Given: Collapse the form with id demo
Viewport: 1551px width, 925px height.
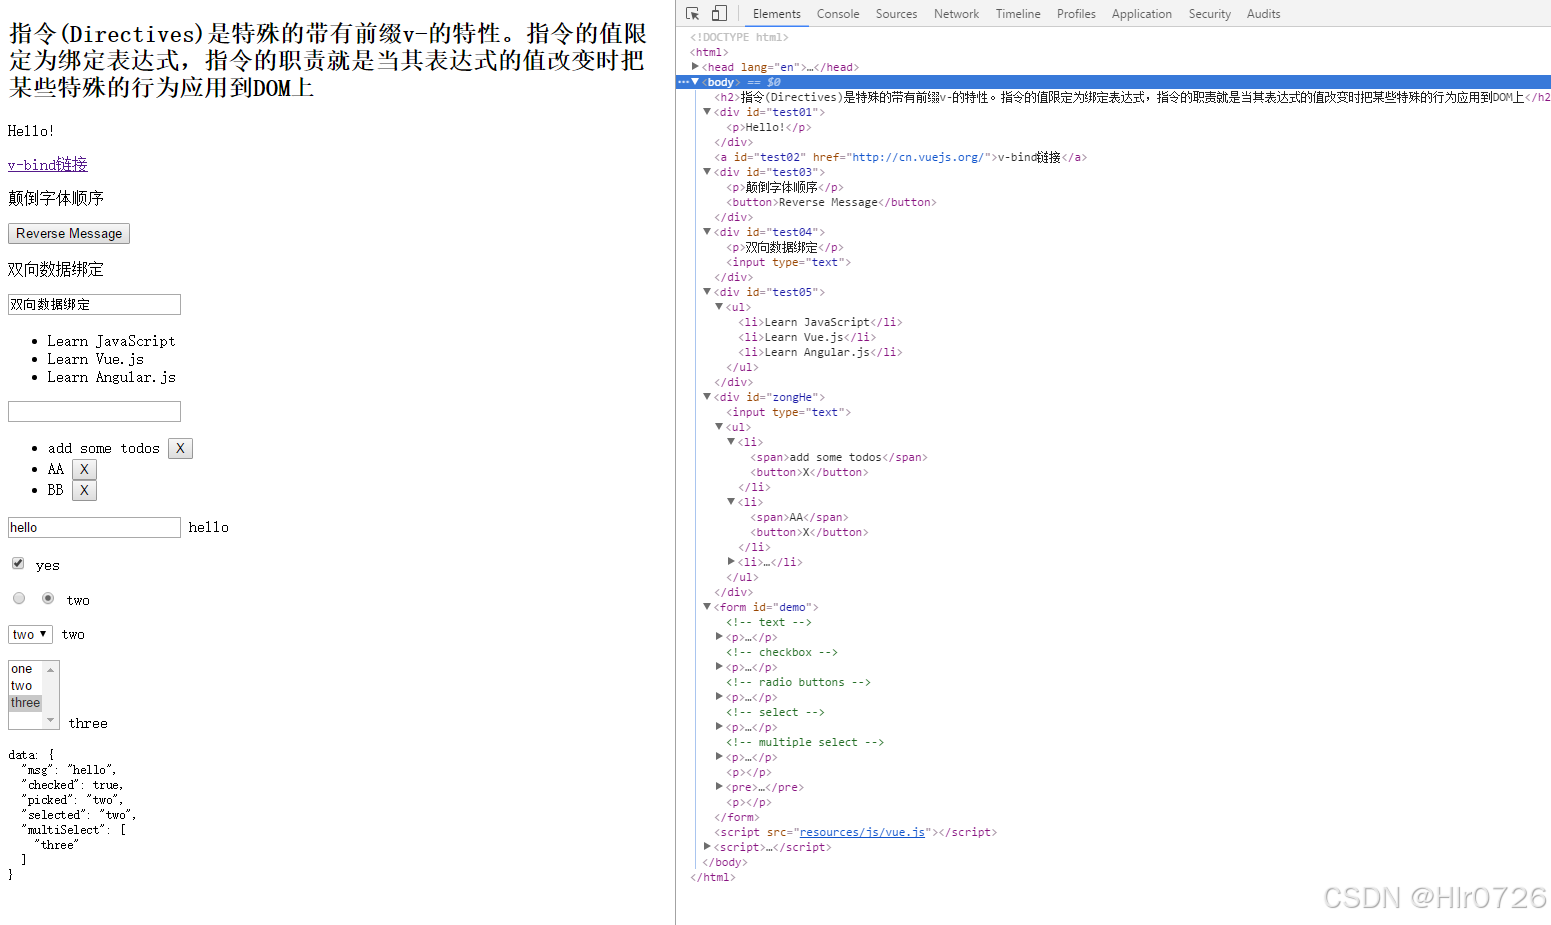Looking at the screenshot, I should coord(707,606).
